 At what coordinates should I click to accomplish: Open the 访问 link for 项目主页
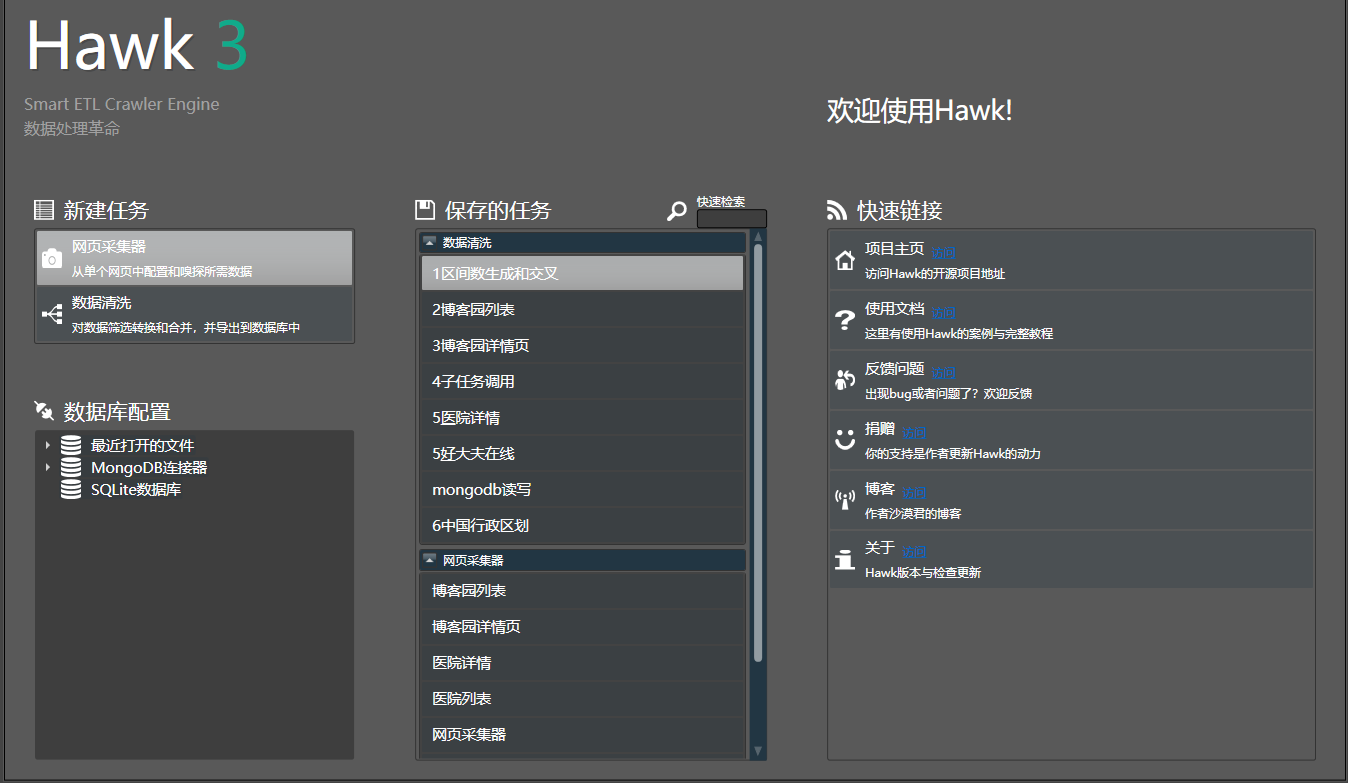[943, 253]
